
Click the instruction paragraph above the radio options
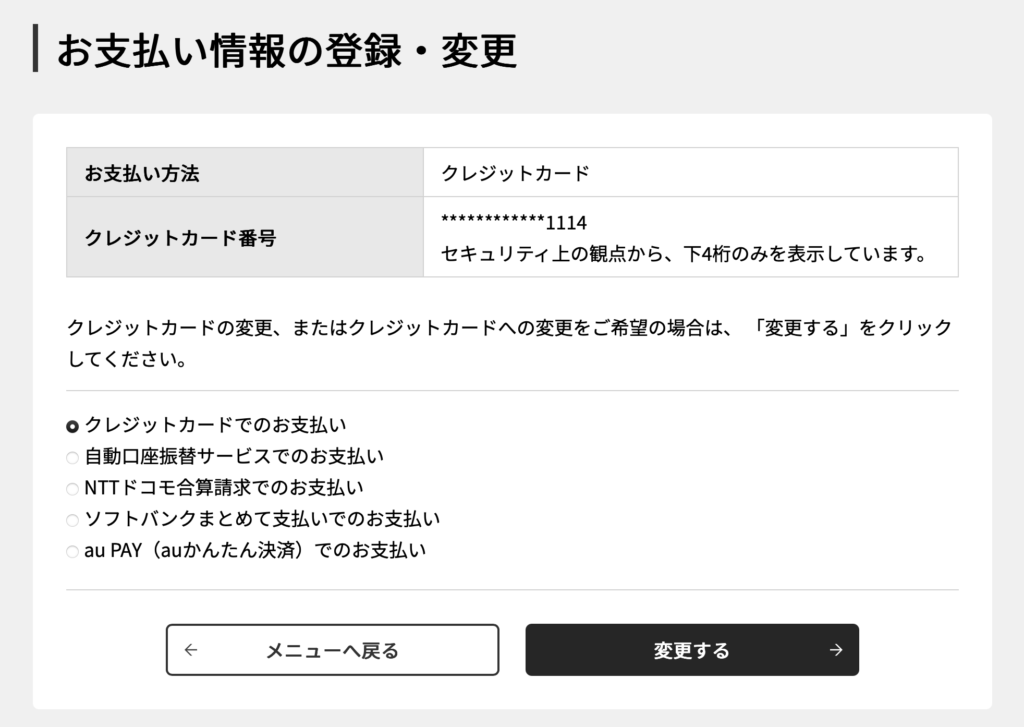coord(509,343)
